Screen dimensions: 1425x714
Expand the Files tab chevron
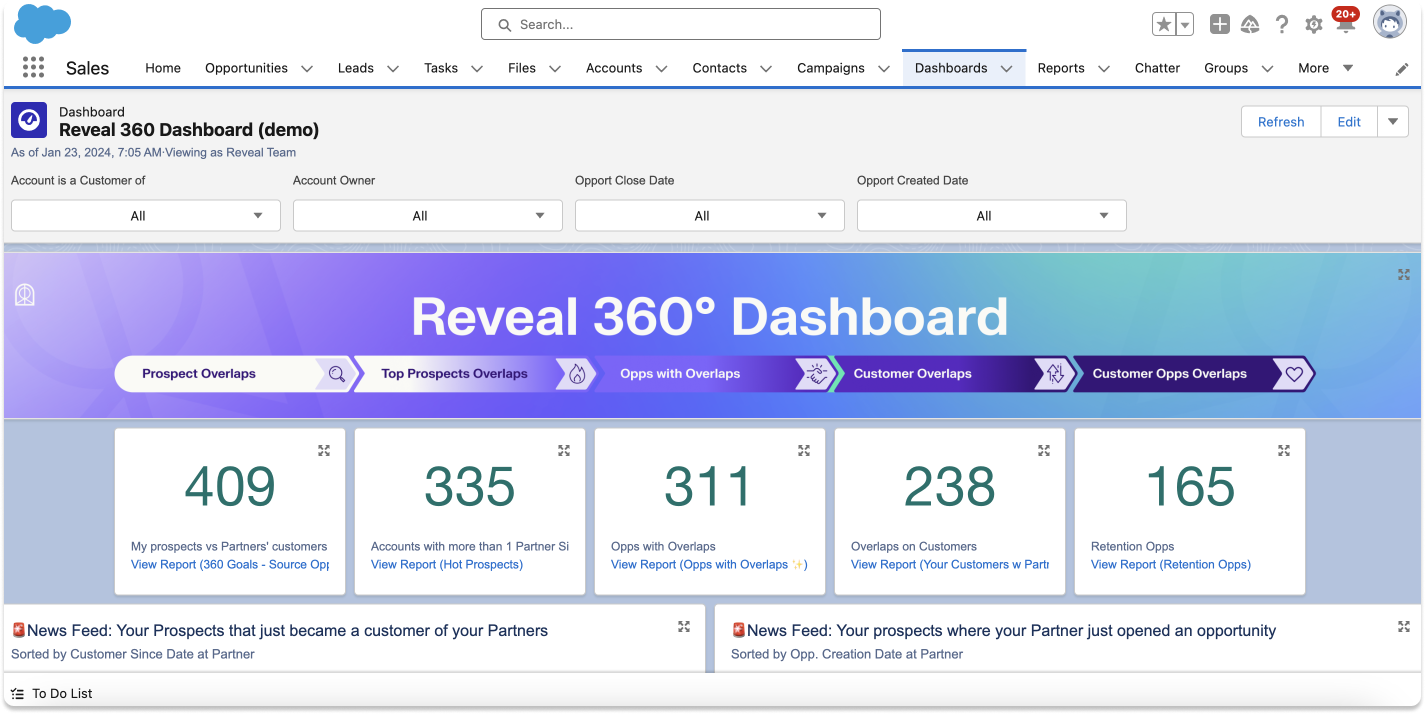tap(554, 69)
